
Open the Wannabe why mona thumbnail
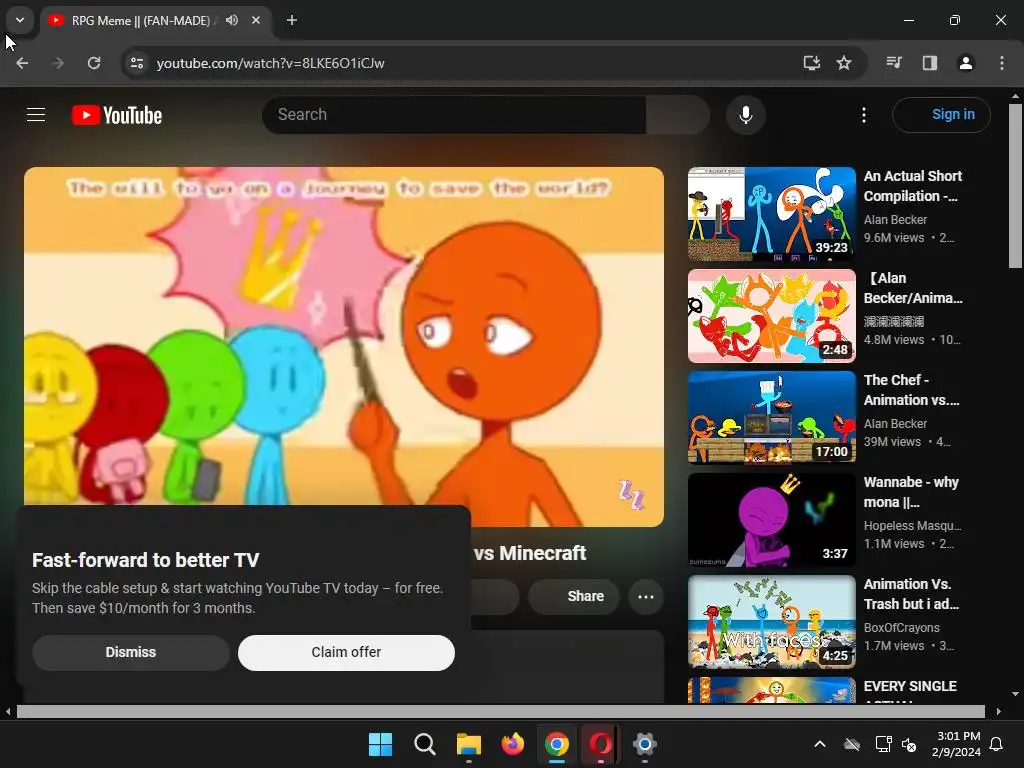[771, 520]
